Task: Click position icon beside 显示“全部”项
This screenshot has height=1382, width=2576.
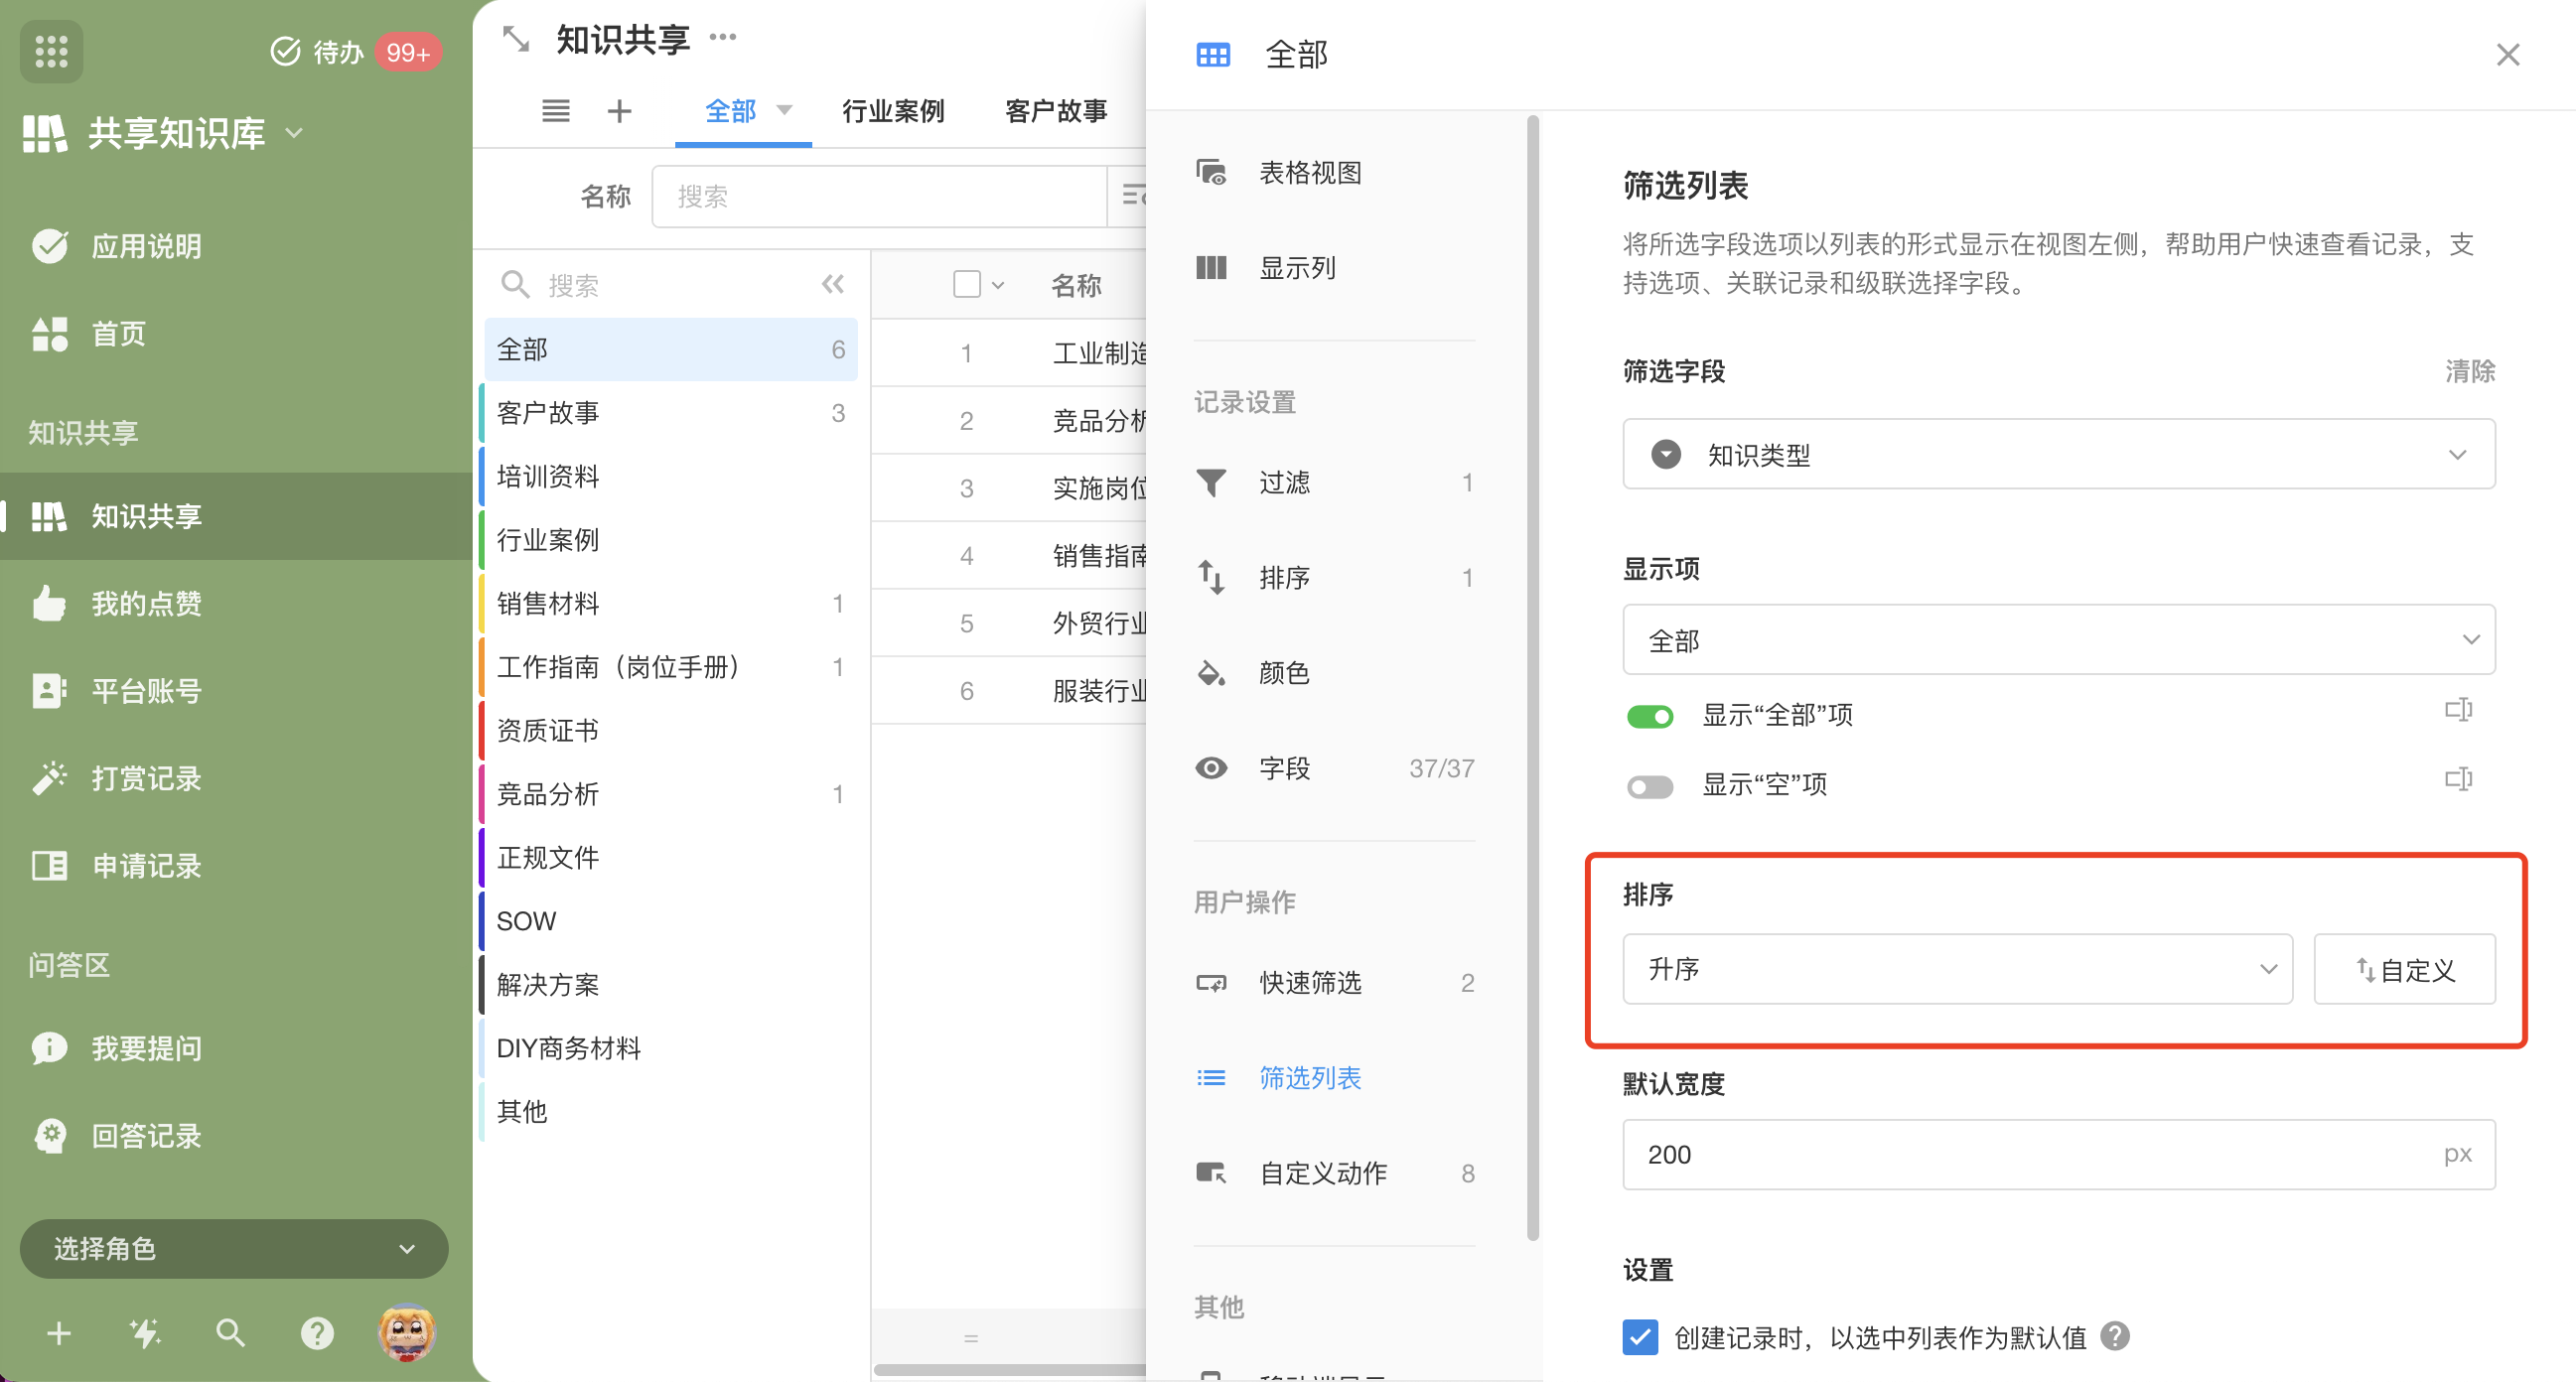Action: click(x=2458, y=710)
